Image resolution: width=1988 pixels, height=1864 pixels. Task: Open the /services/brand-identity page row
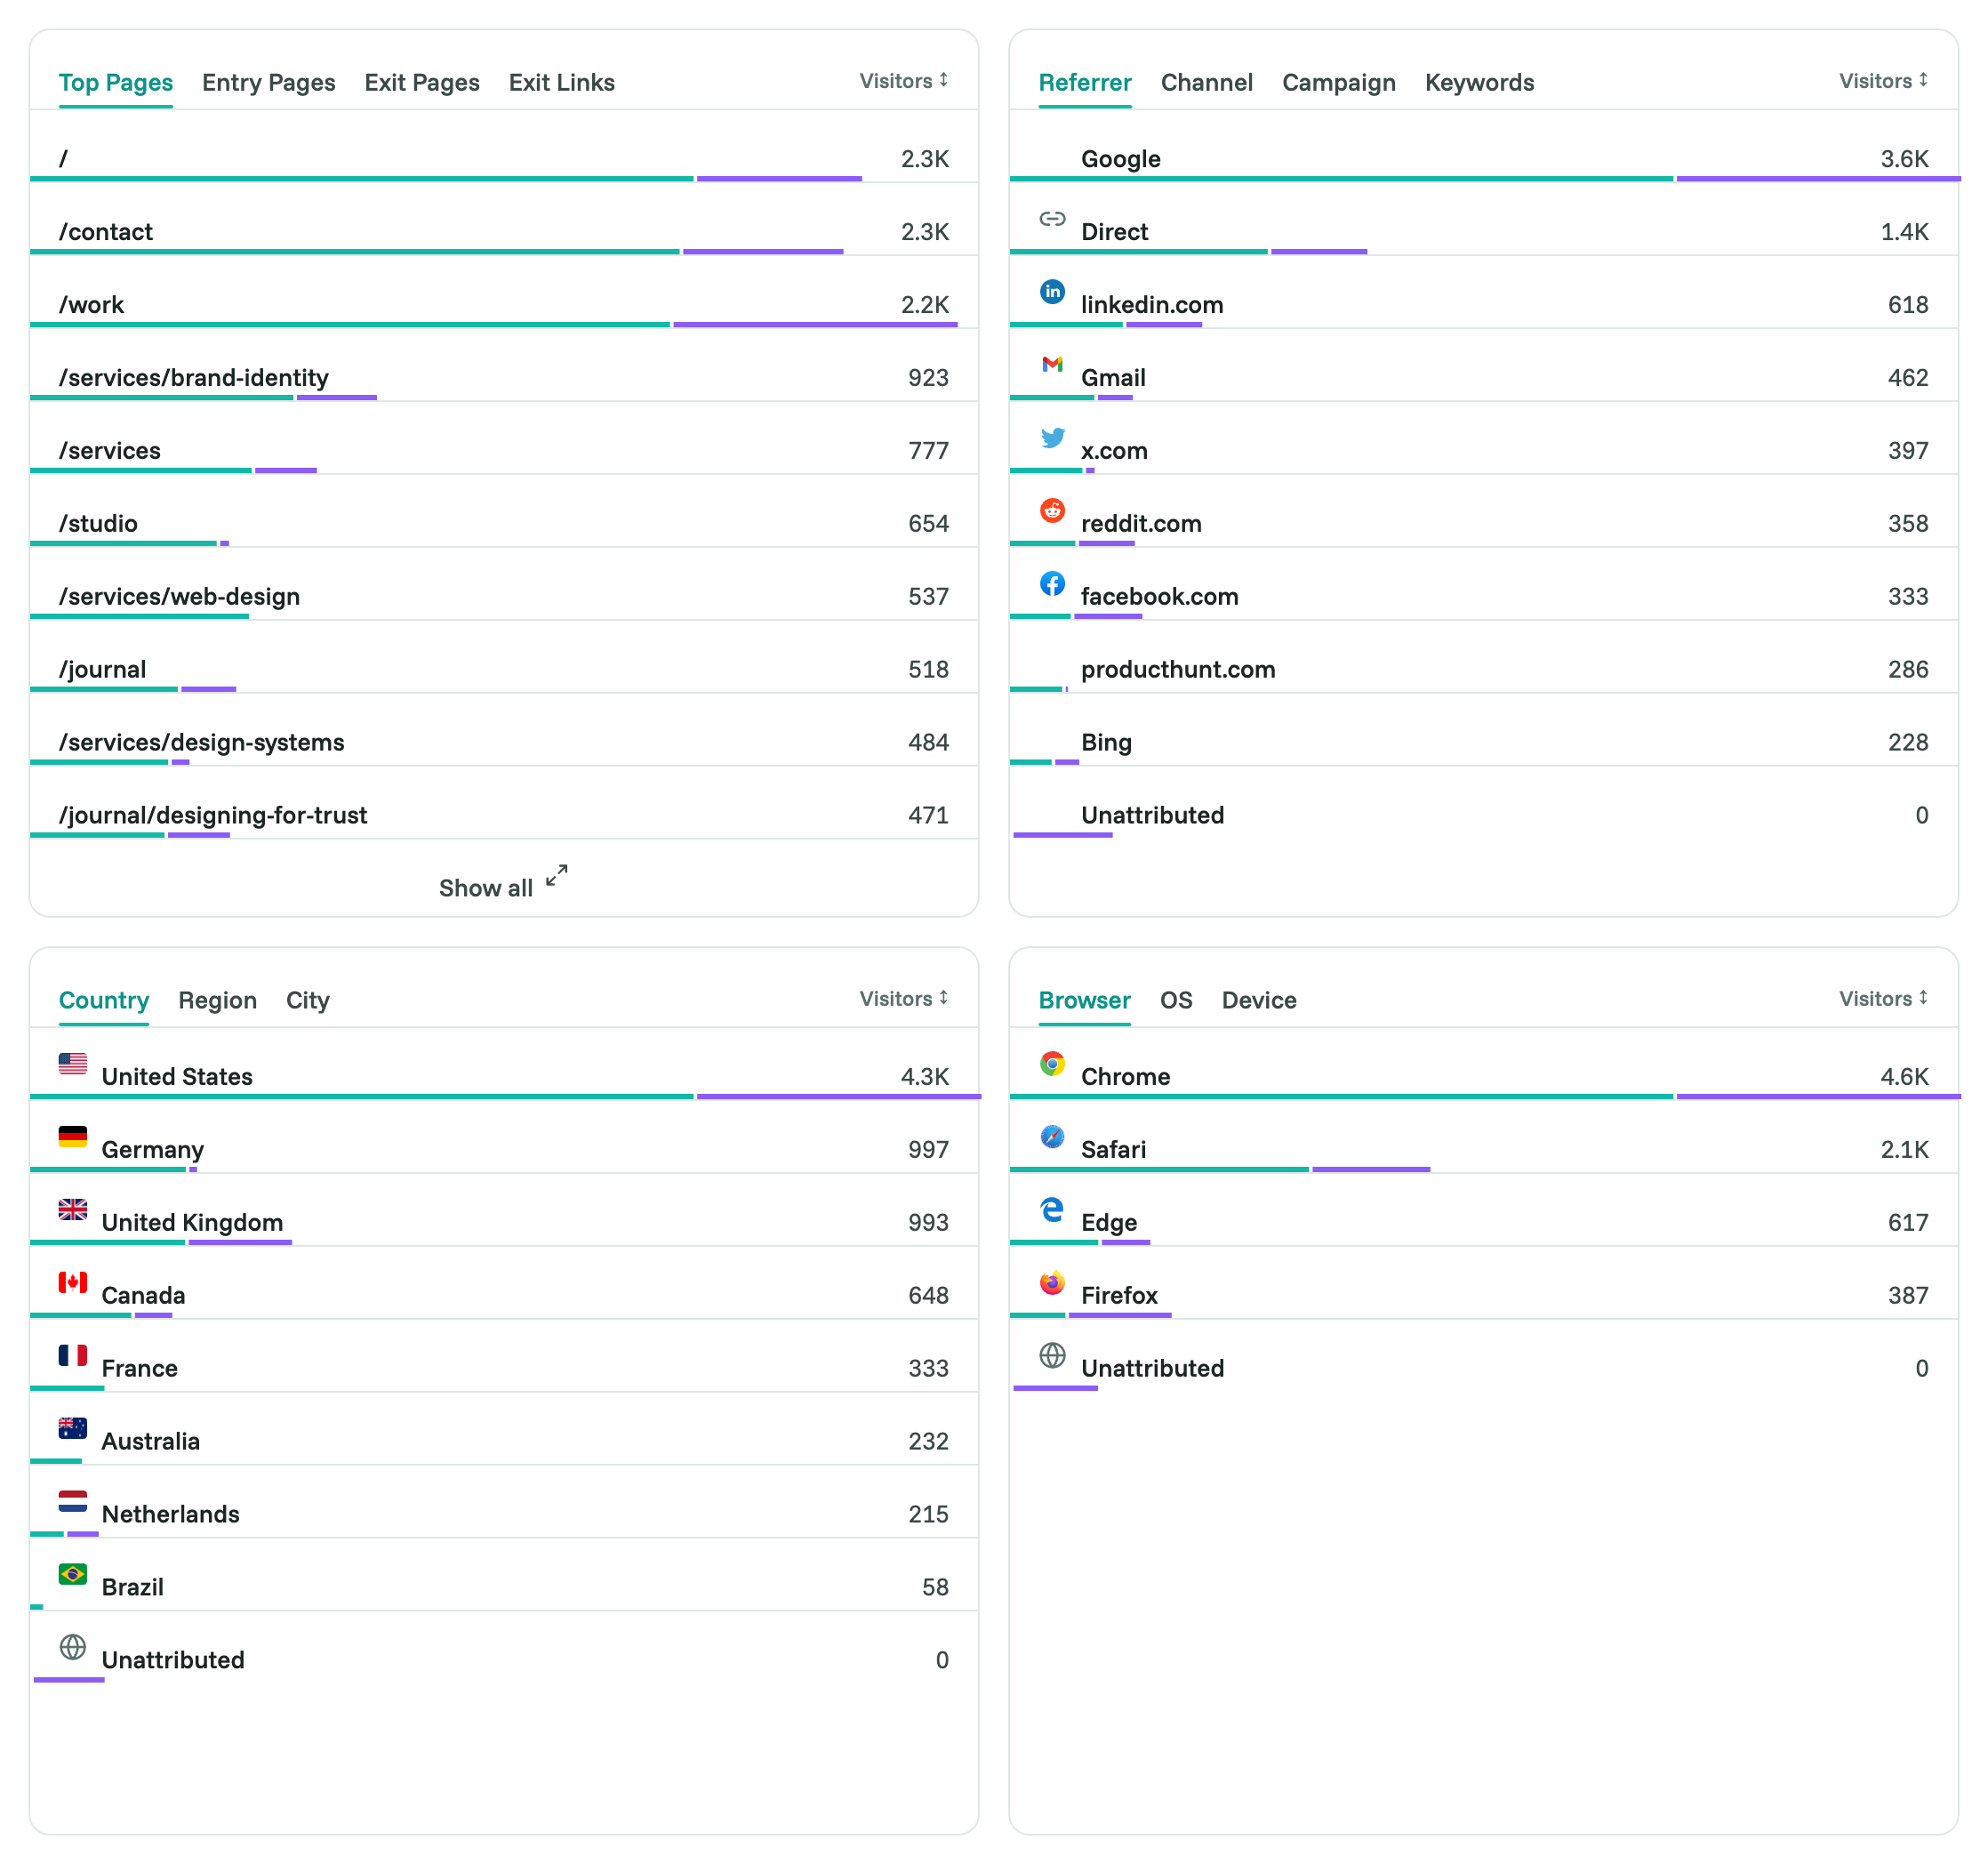[504, 366]
